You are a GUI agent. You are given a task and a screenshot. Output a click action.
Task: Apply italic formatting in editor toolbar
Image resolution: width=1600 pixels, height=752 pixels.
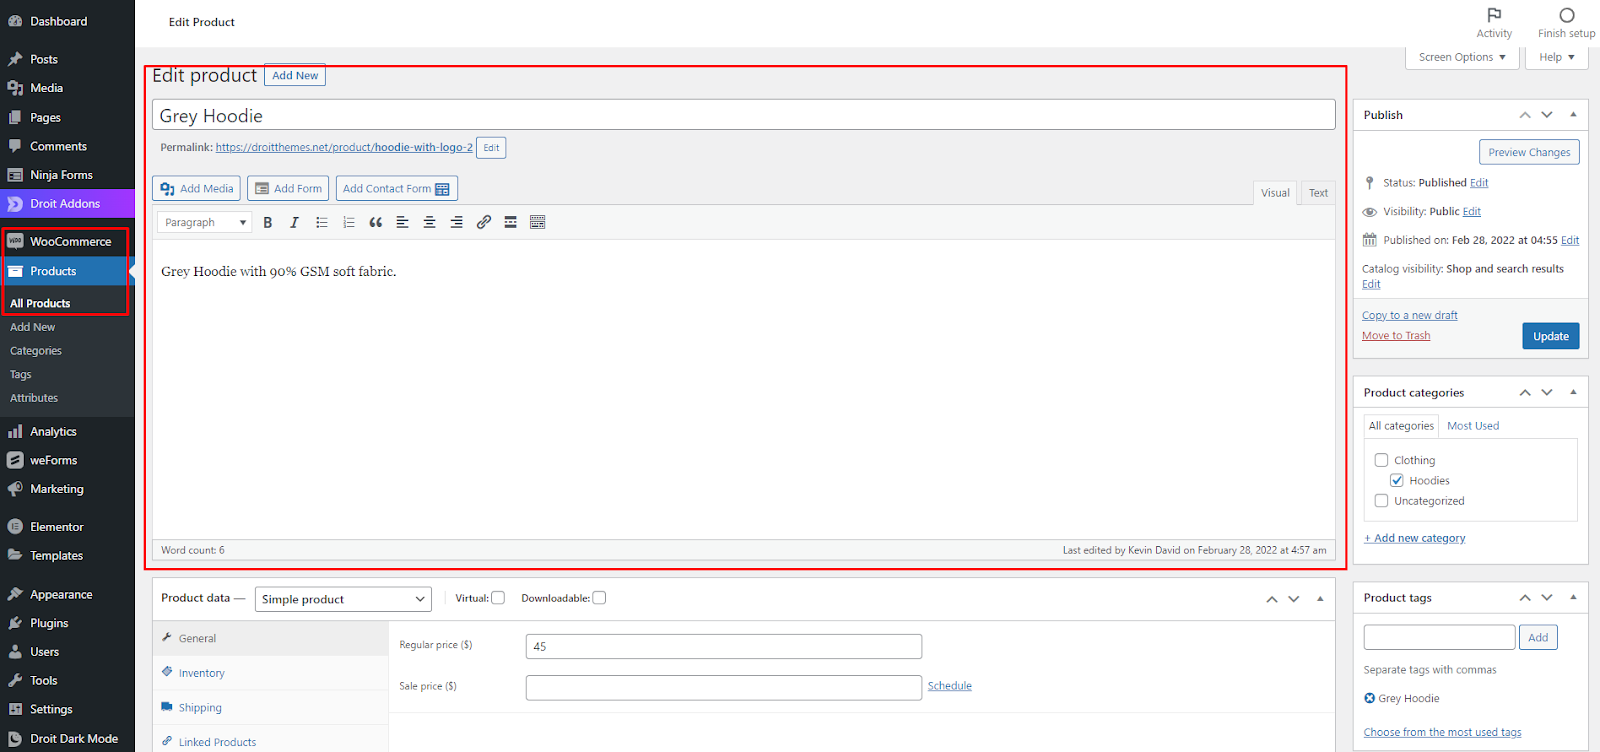[294, 222]
